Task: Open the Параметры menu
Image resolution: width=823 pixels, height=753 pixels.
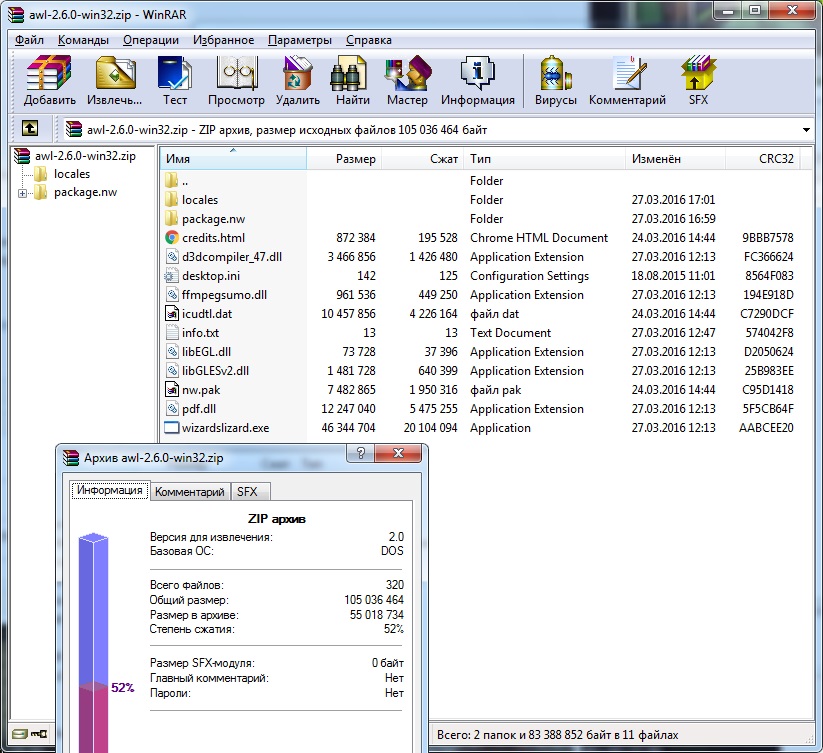Action: 300,40
